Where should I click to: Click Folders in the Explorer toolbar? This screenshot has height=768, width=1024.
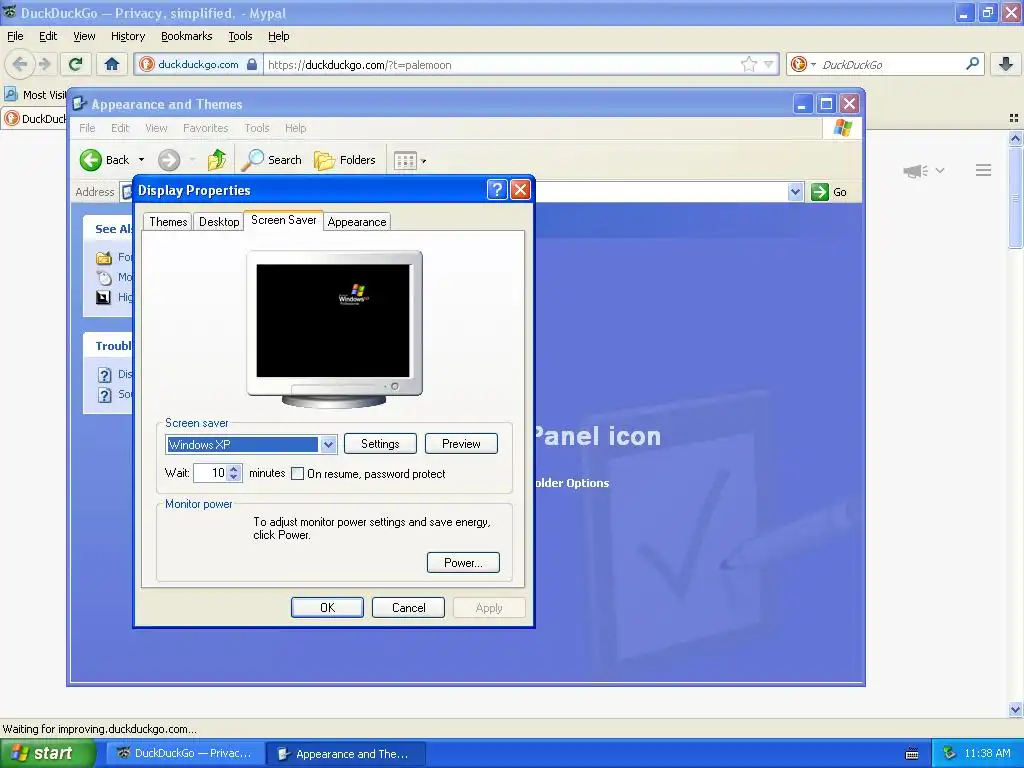click(345, 160)
